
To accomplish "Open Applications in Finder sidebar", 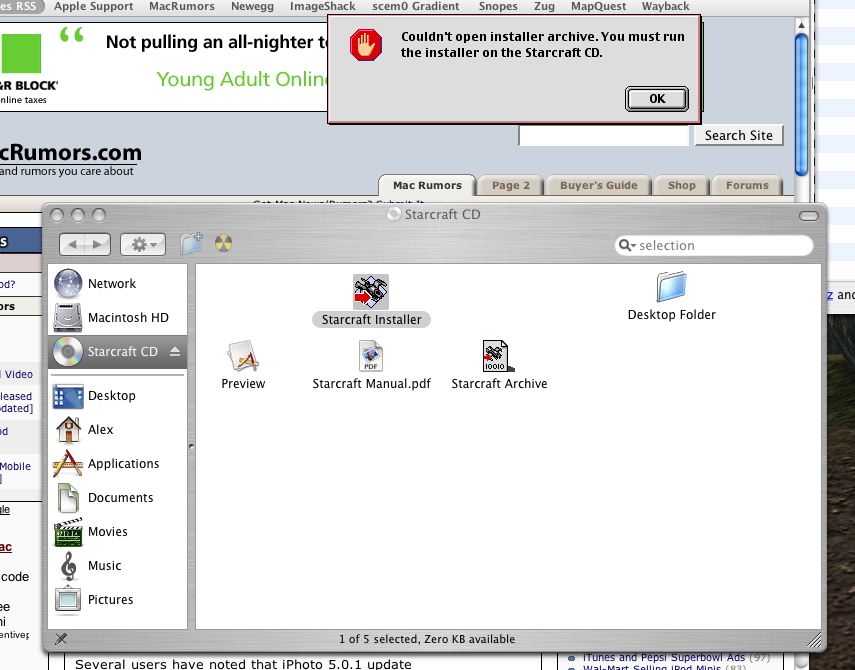I will [x=117, y=463].
